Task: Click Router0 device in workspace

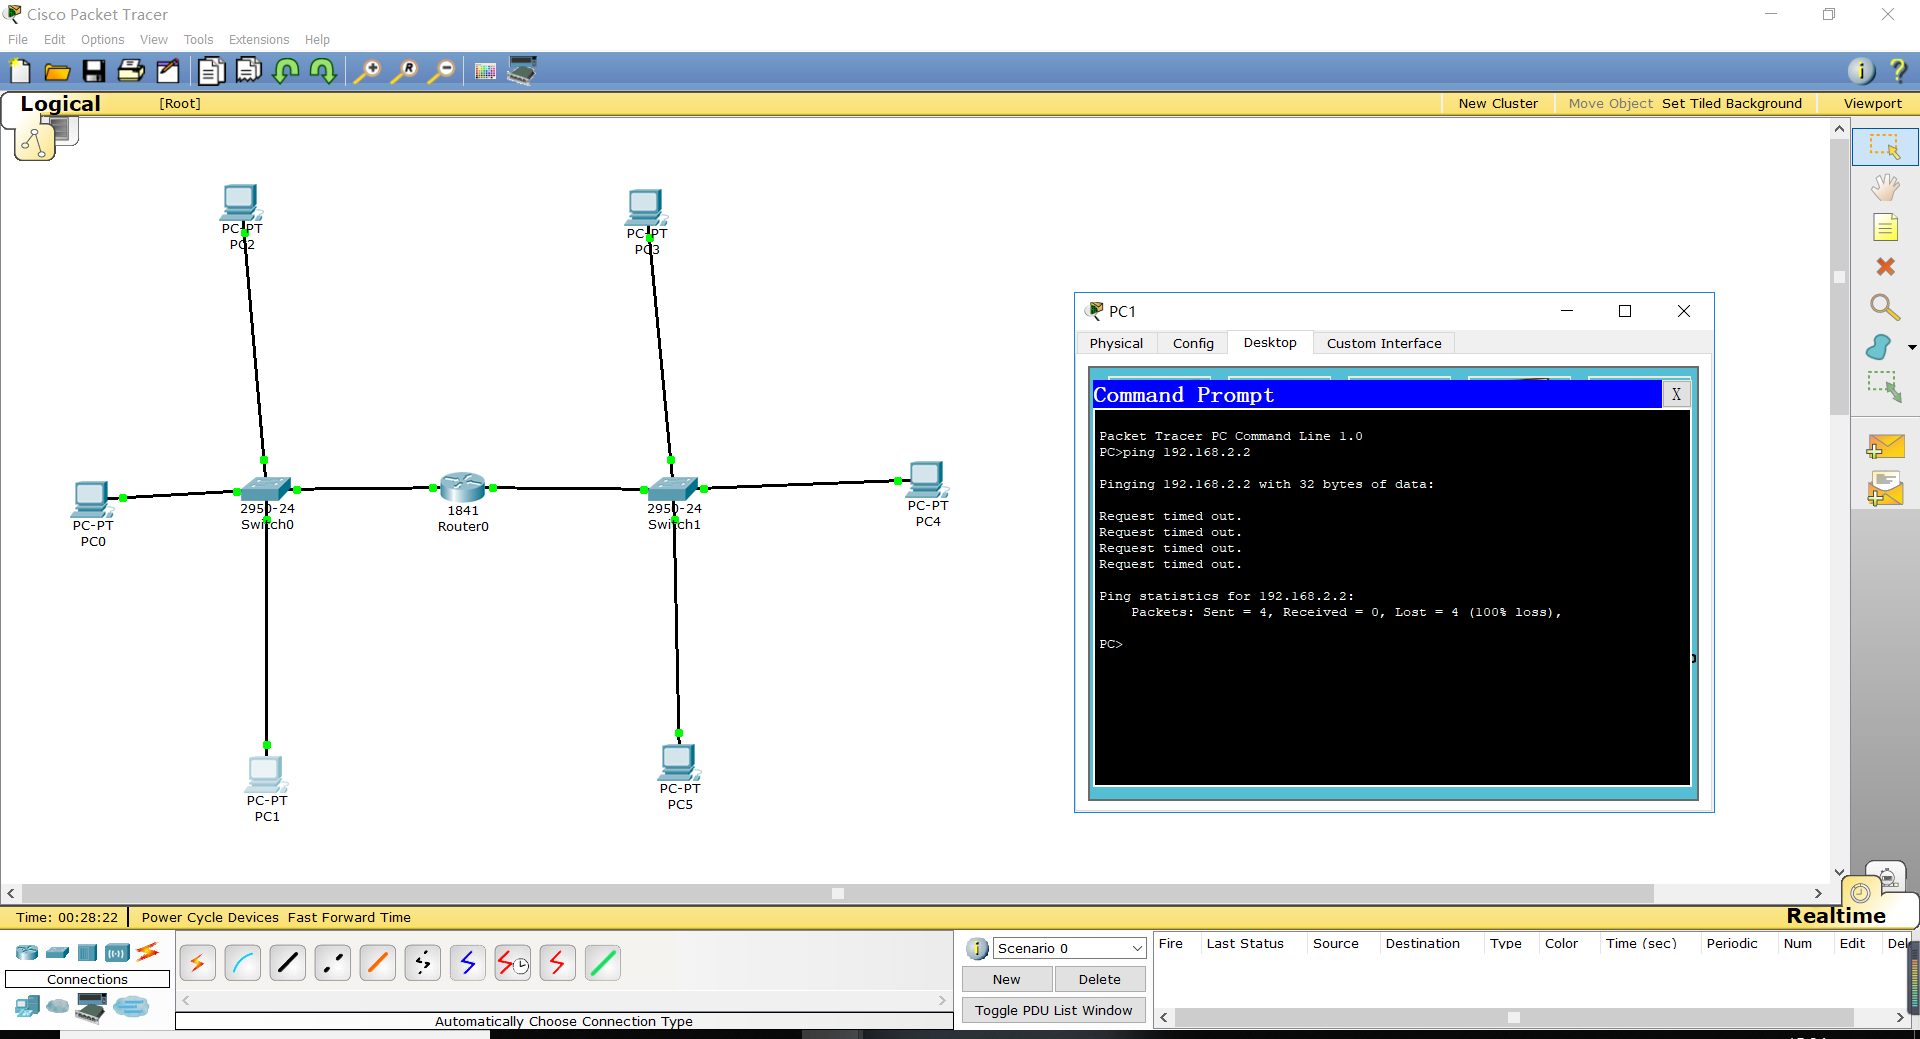Action: (x=463, y=487)
